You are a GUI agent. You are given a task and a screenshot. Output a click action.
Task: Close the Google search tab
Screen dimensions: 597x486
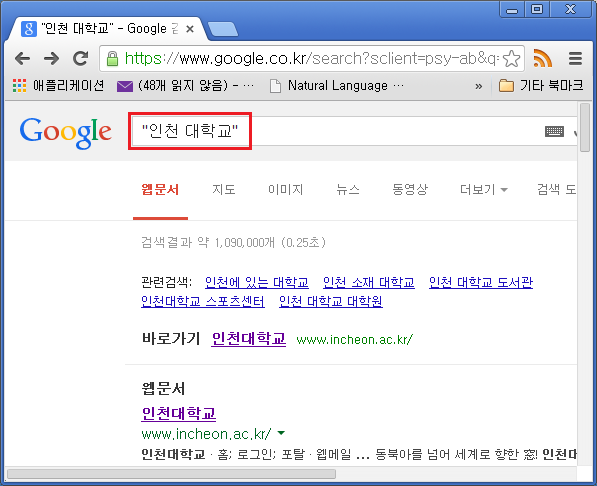pyautogui.click(x=190, y=29)
